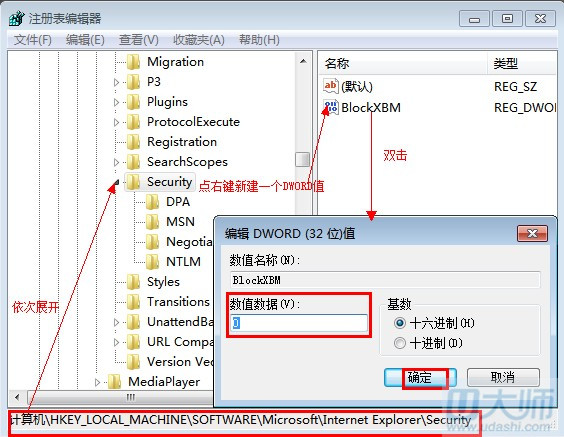Select the (默认) string value icon
564x437 pixels.
[x=331, y=86]
